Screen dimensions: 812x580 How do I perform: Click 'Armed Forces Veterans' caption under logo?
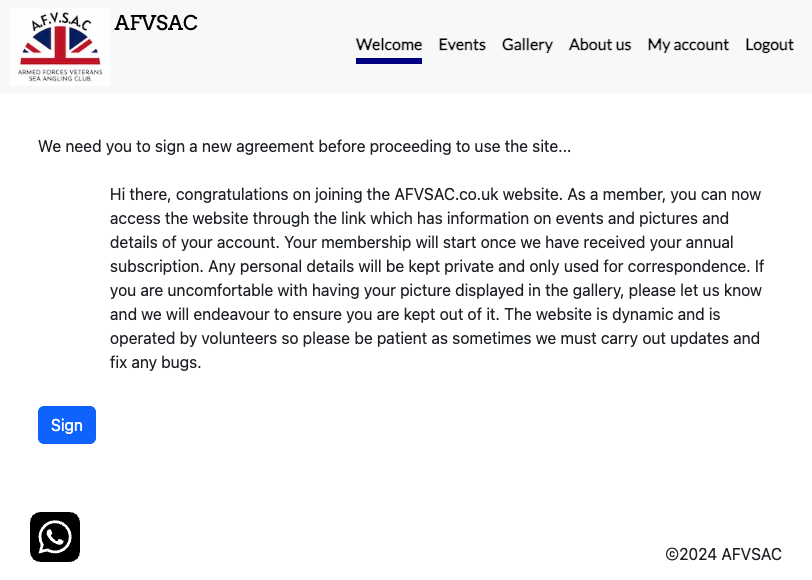pos(60,73)
